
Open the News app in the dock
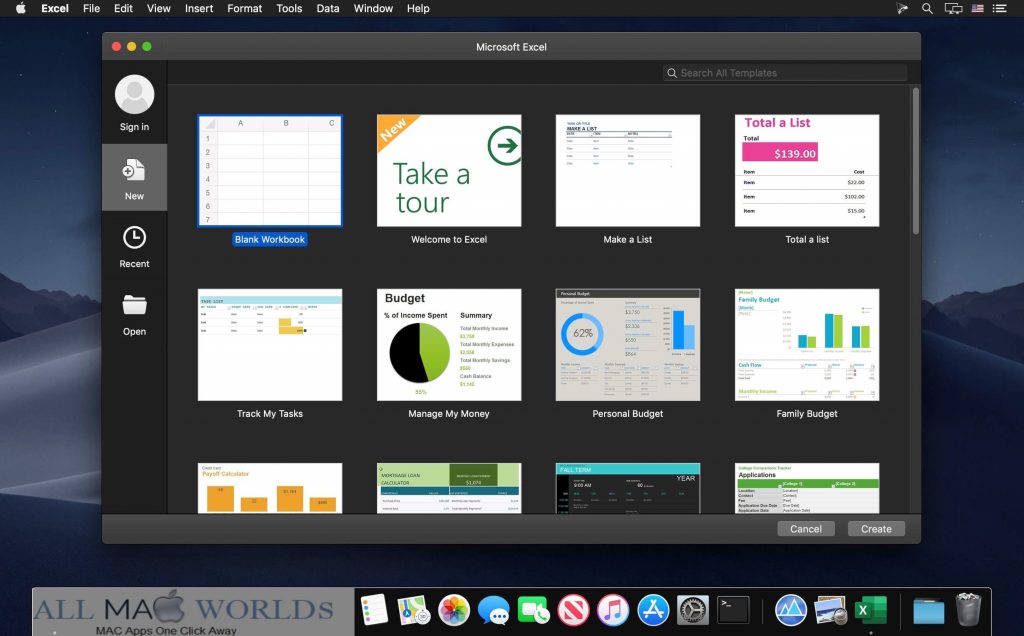coord(573,611)
